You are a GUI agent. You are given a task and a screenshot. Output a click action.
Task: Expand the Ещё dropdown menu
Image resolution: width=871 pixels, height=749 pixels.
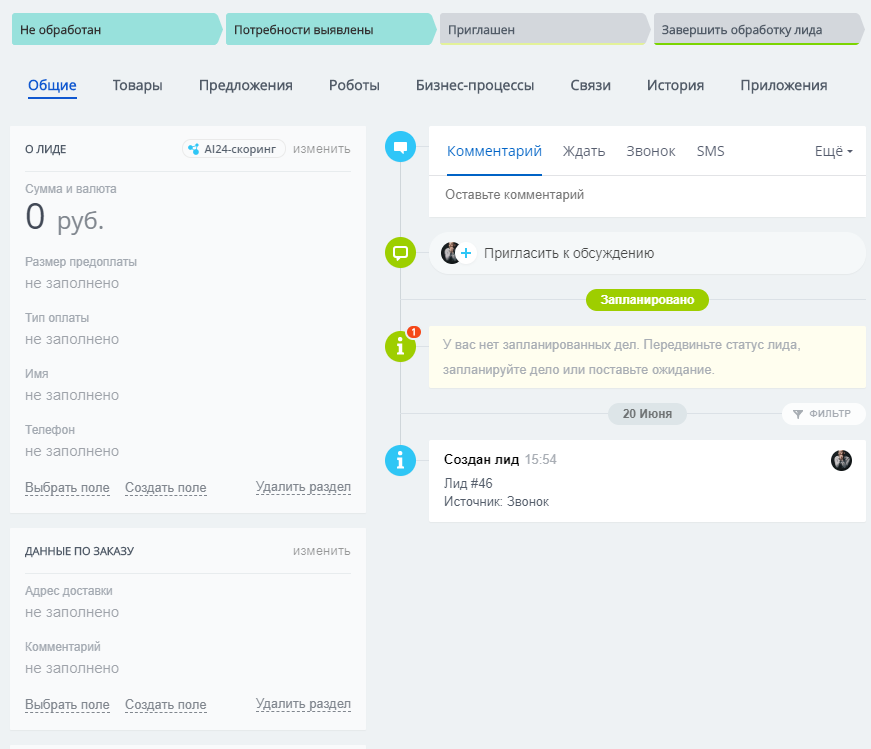833,151
